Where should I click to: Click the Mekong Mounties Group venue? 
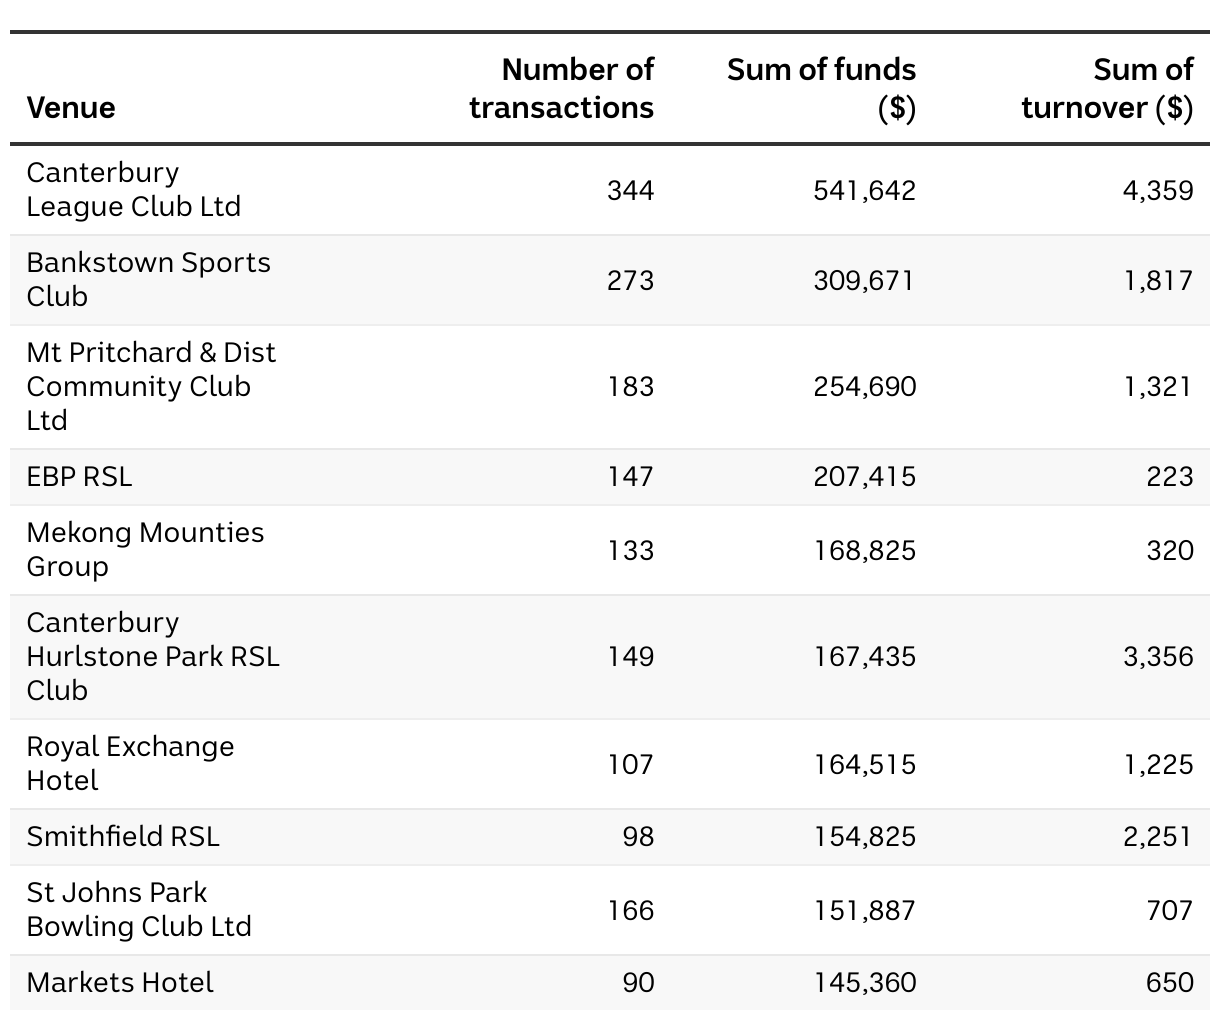click(x=145, y=549)
